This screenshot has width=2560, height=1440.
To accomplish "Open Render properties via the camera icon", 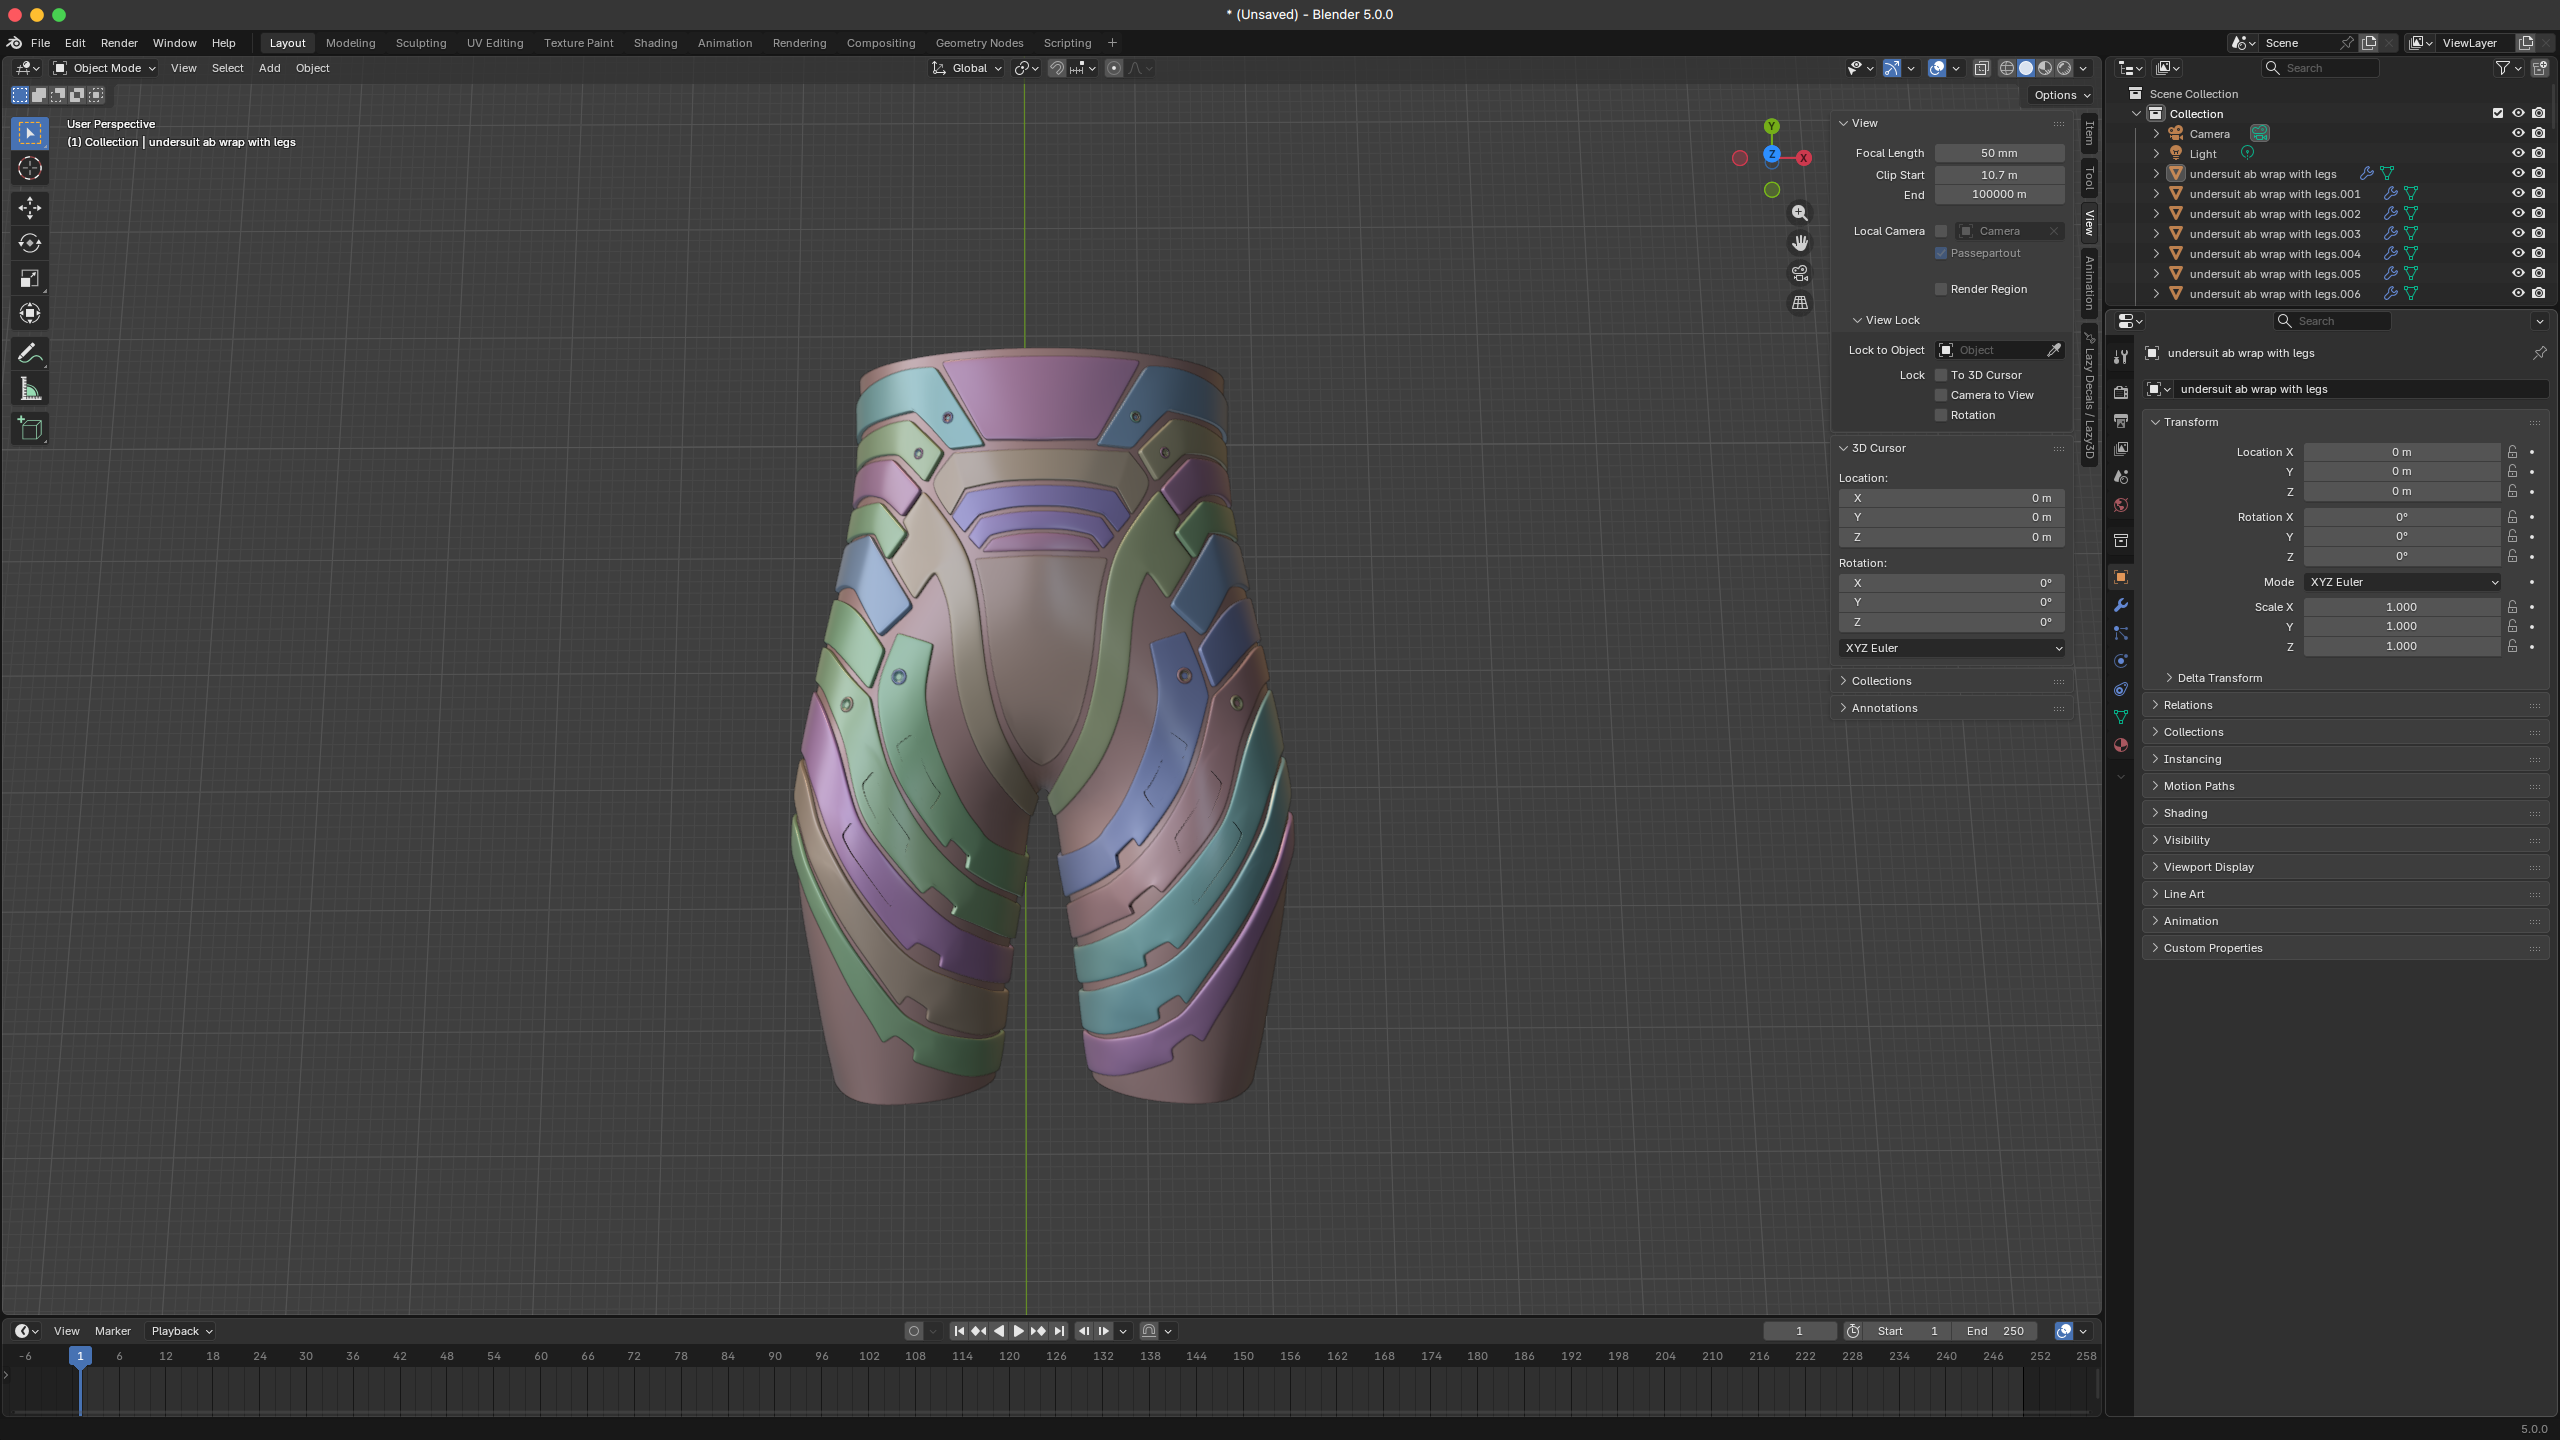I will coord(2120,392).
